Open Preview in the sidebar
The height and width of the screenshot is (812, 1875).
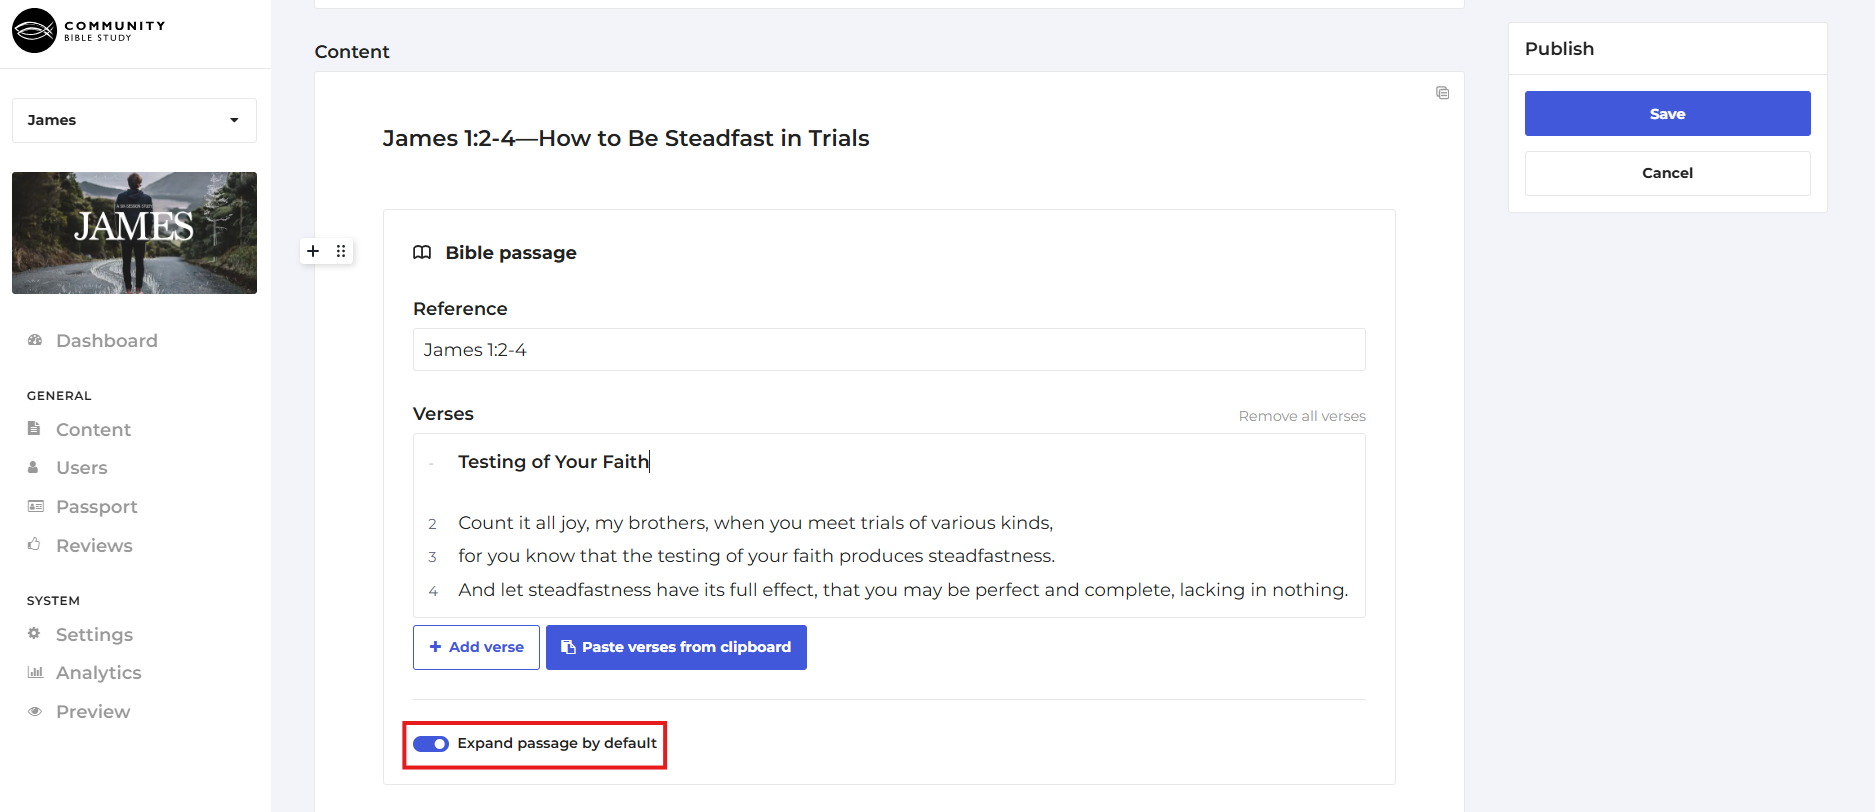(x=92, y=712)
